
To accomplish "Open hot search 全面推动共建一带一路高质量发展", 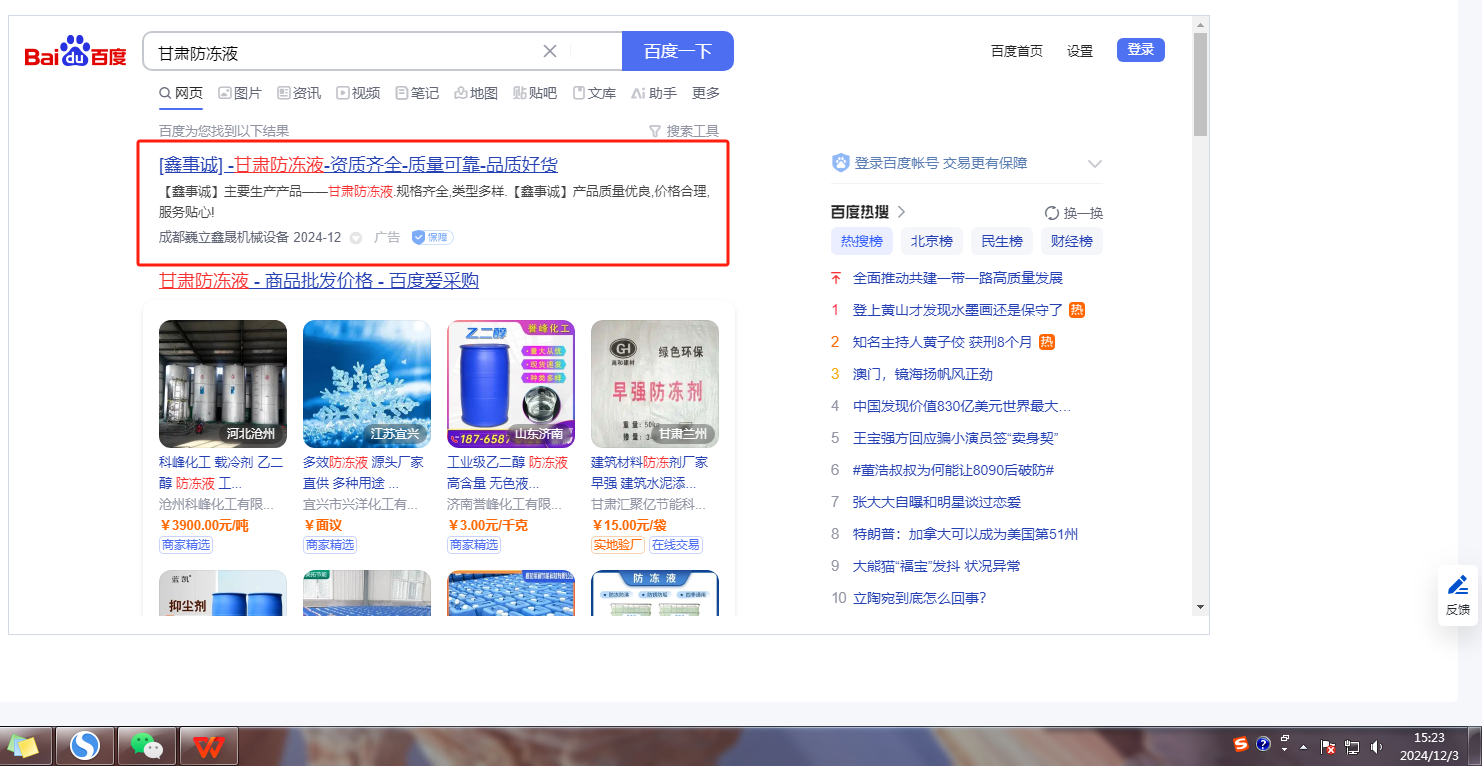I will click(958, 278).
